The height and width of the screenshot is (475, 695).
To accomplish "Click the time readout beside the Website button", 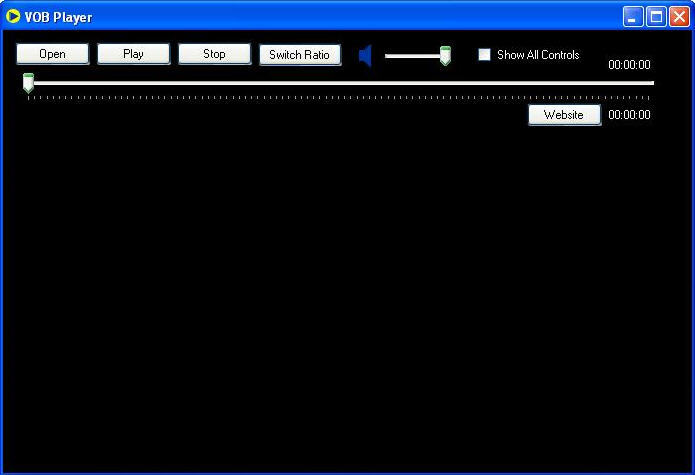I will tap(629, 115).
